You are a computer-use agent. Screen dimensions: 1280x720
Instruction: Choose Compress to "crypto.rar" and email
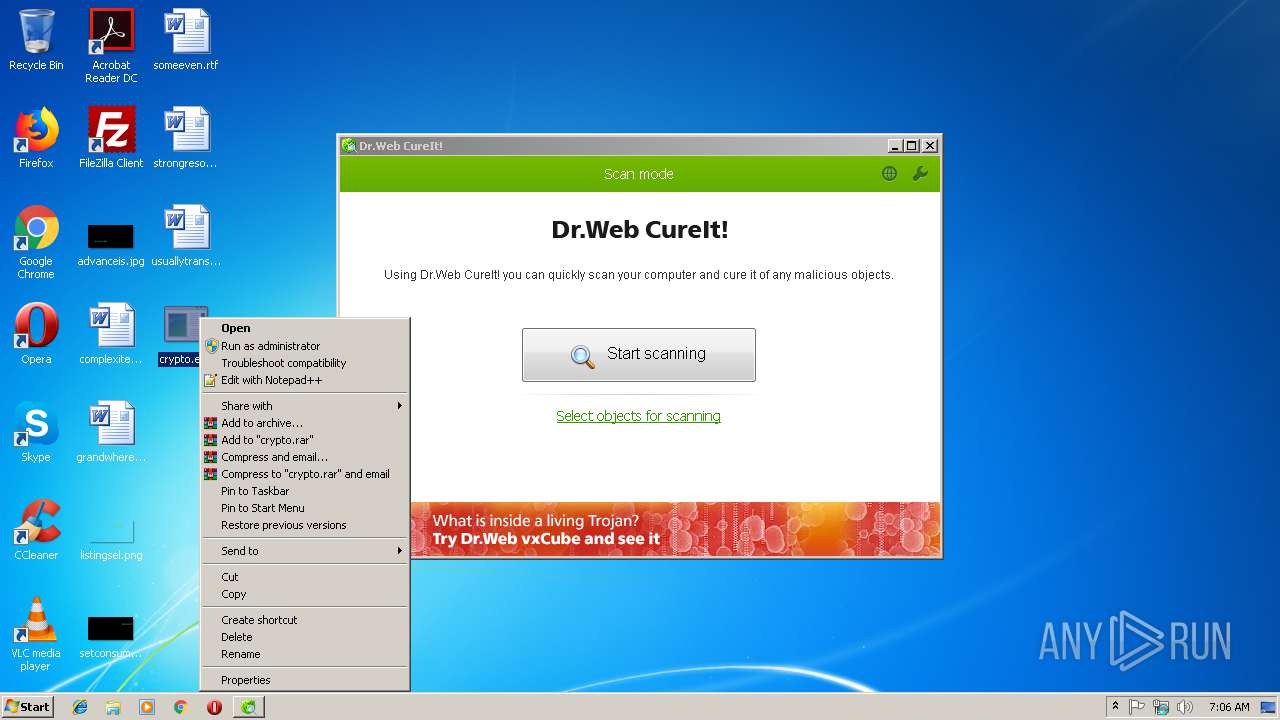[x=305, y=474]
